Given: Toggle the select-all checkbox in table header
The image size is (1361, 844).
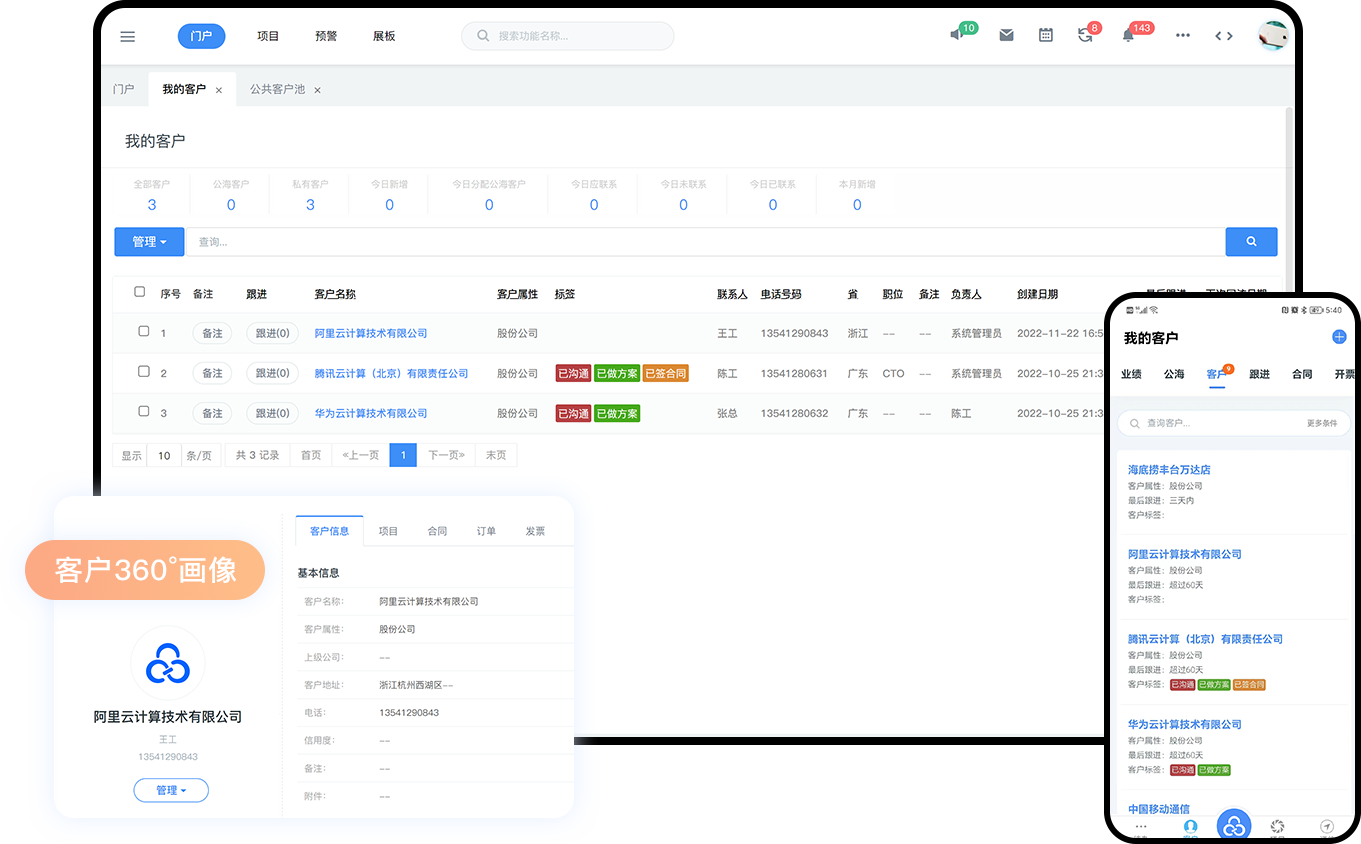Looking at the screenshot, I should coord(140,292).
